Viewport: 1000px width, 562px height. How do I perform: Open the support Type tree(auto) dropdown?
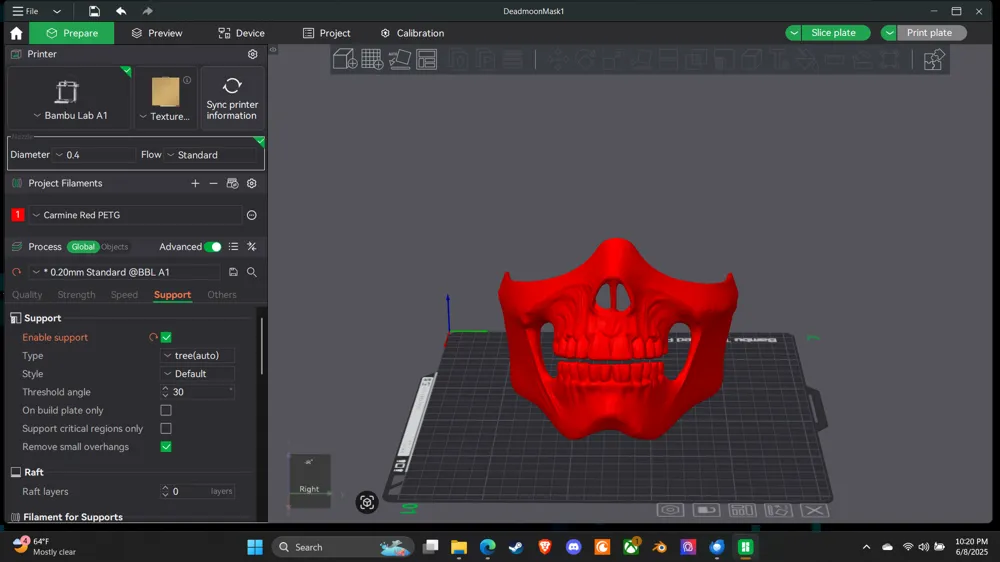[198, 355]
